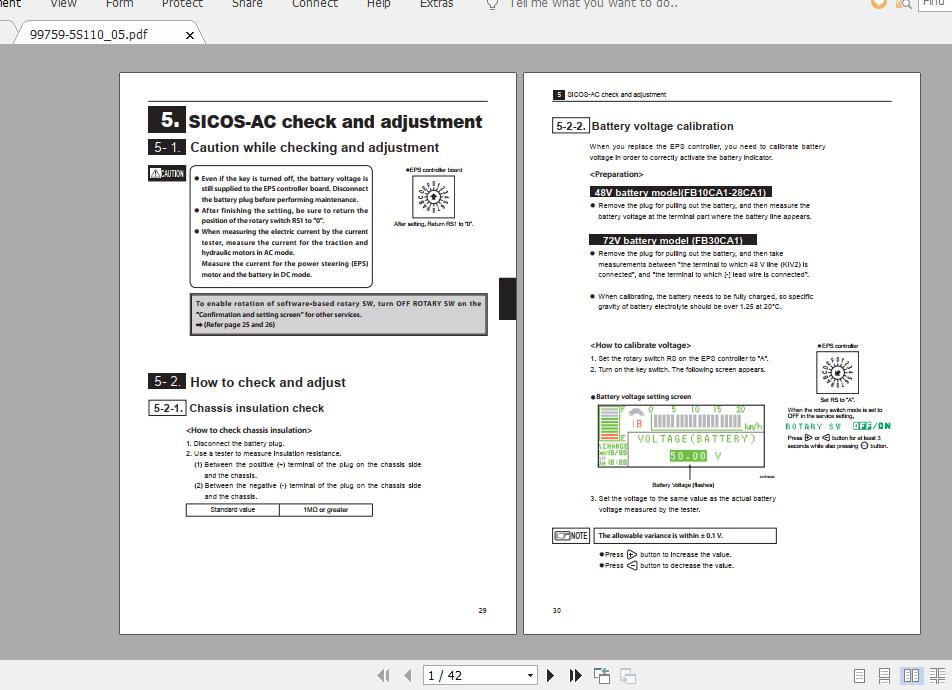Click the Tell me lightbulb icon

(x=492, y=4)
